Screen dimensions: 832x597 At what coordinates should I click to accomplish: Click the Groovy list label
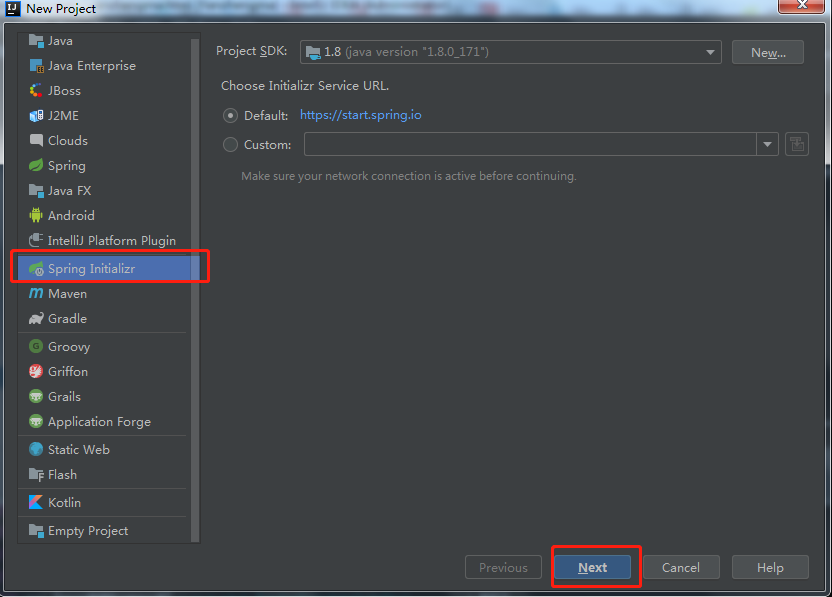(x=69, y=347)
